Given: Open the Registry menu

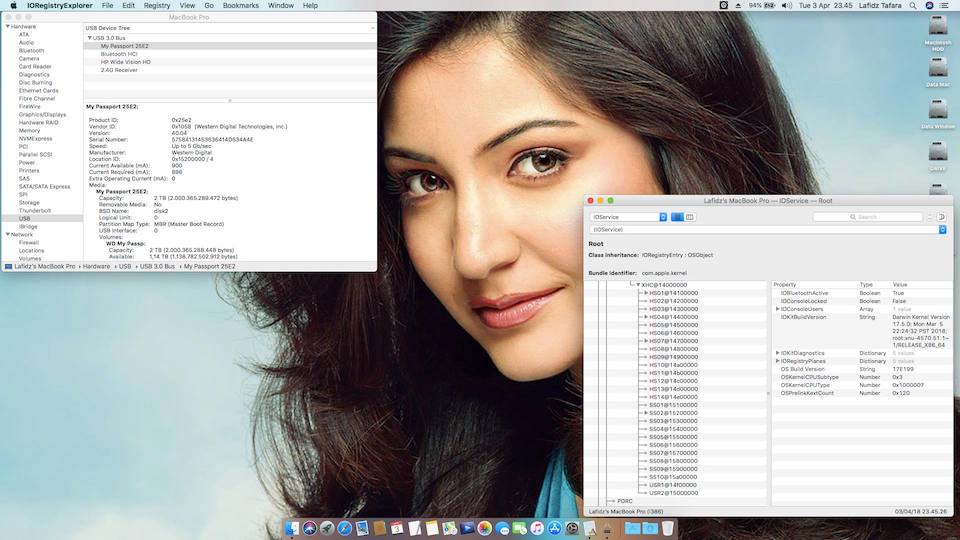Looking at the screenshot, I should pos(157,5).
